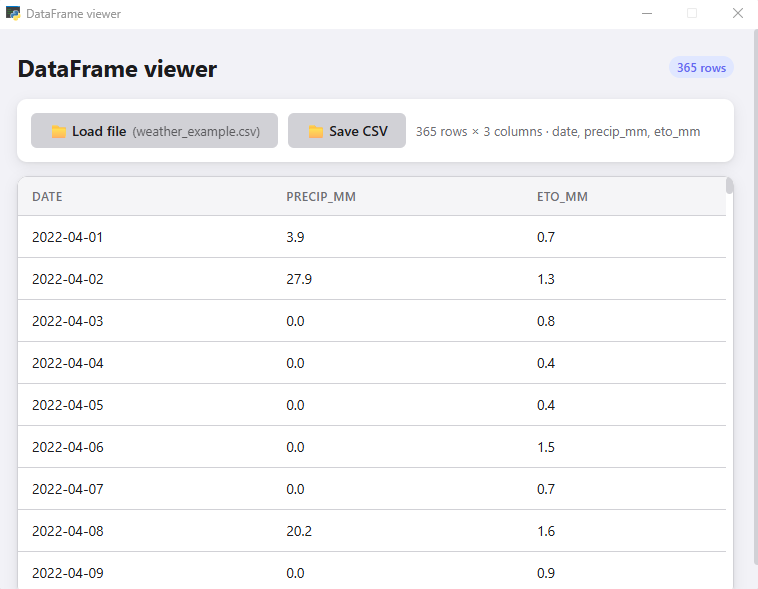The width and height of the screenshot is (758, 589).
Task: Select the 2022-04-05 date cell
Action: 68,405
